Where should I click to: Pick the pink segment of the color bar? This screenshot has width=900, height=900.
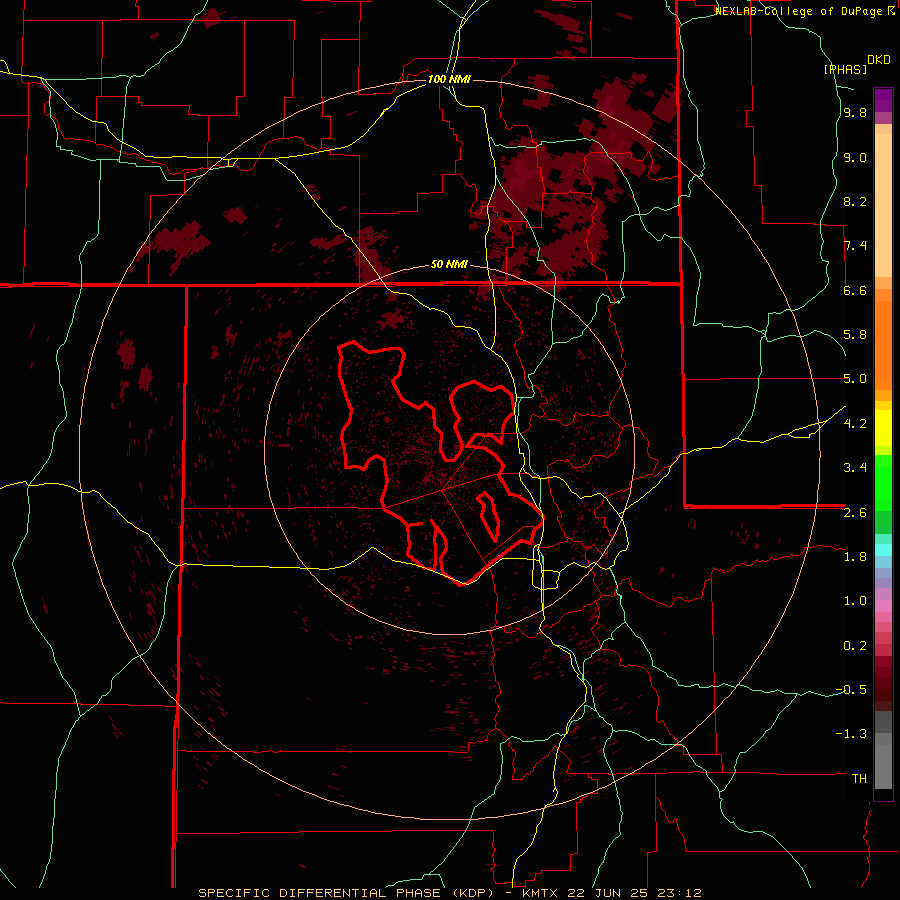coord(883,606)
